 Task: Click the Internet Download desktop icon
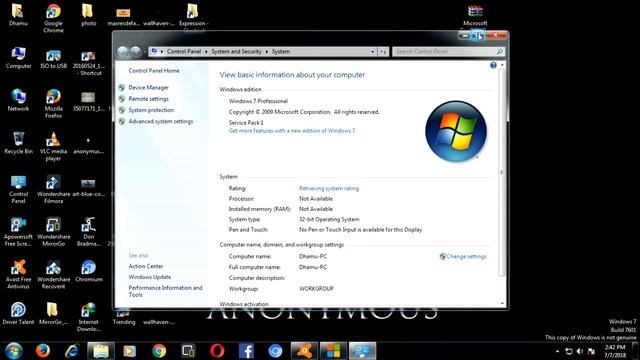coord(89,317)
